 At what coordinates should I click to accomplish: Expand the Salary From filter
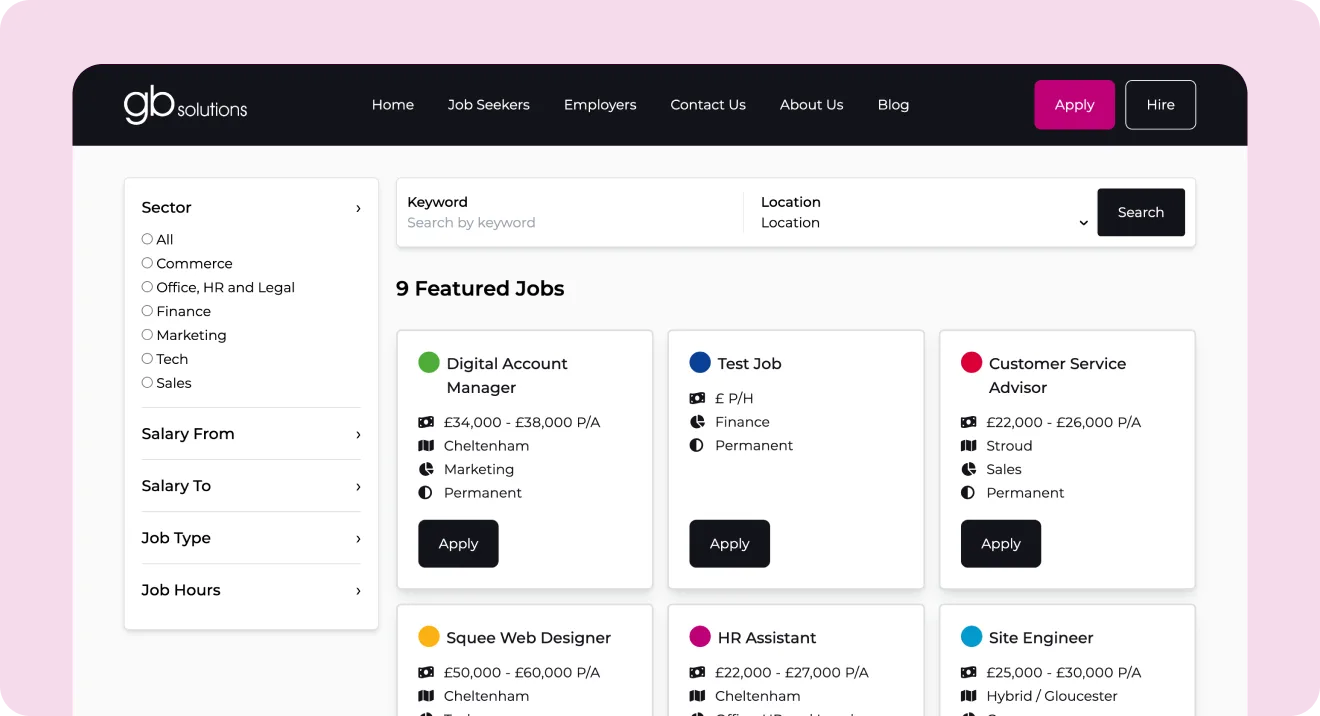point(250,434)
